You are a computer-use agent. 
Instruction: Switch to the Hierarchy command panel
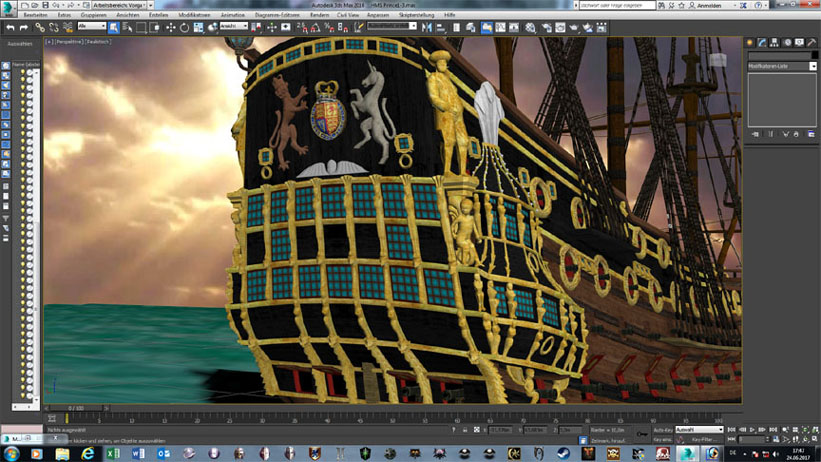click(774, 42)
